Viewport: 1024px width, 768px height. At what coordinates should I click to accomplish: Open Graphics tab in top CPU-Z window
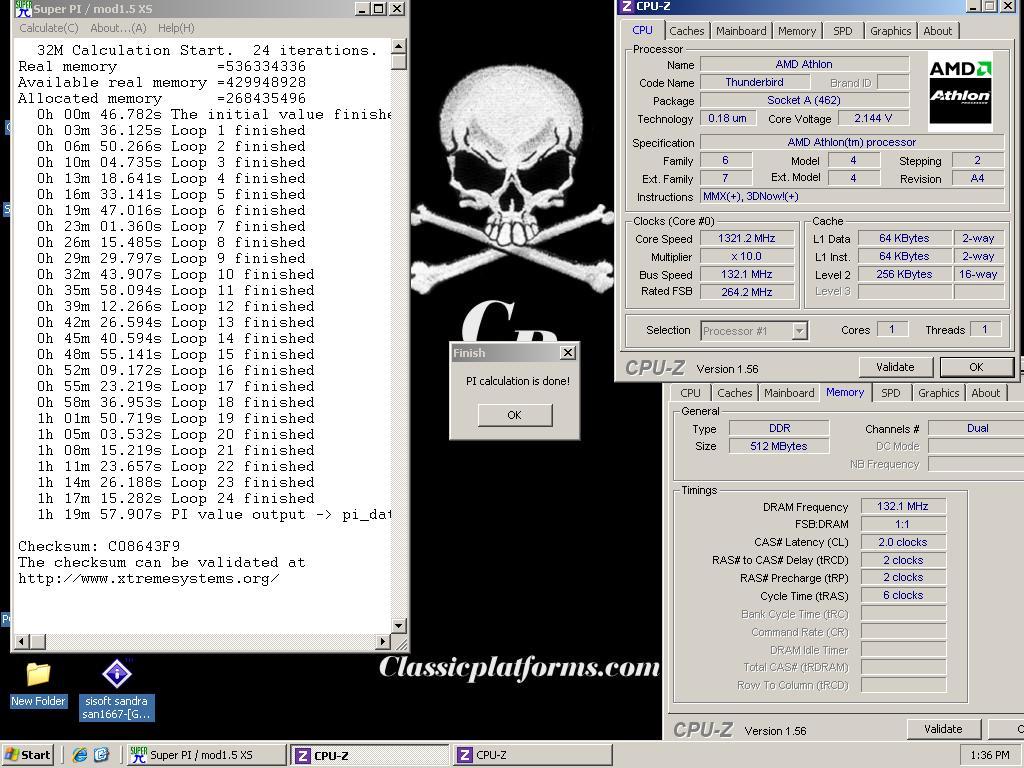pos(890,31)
